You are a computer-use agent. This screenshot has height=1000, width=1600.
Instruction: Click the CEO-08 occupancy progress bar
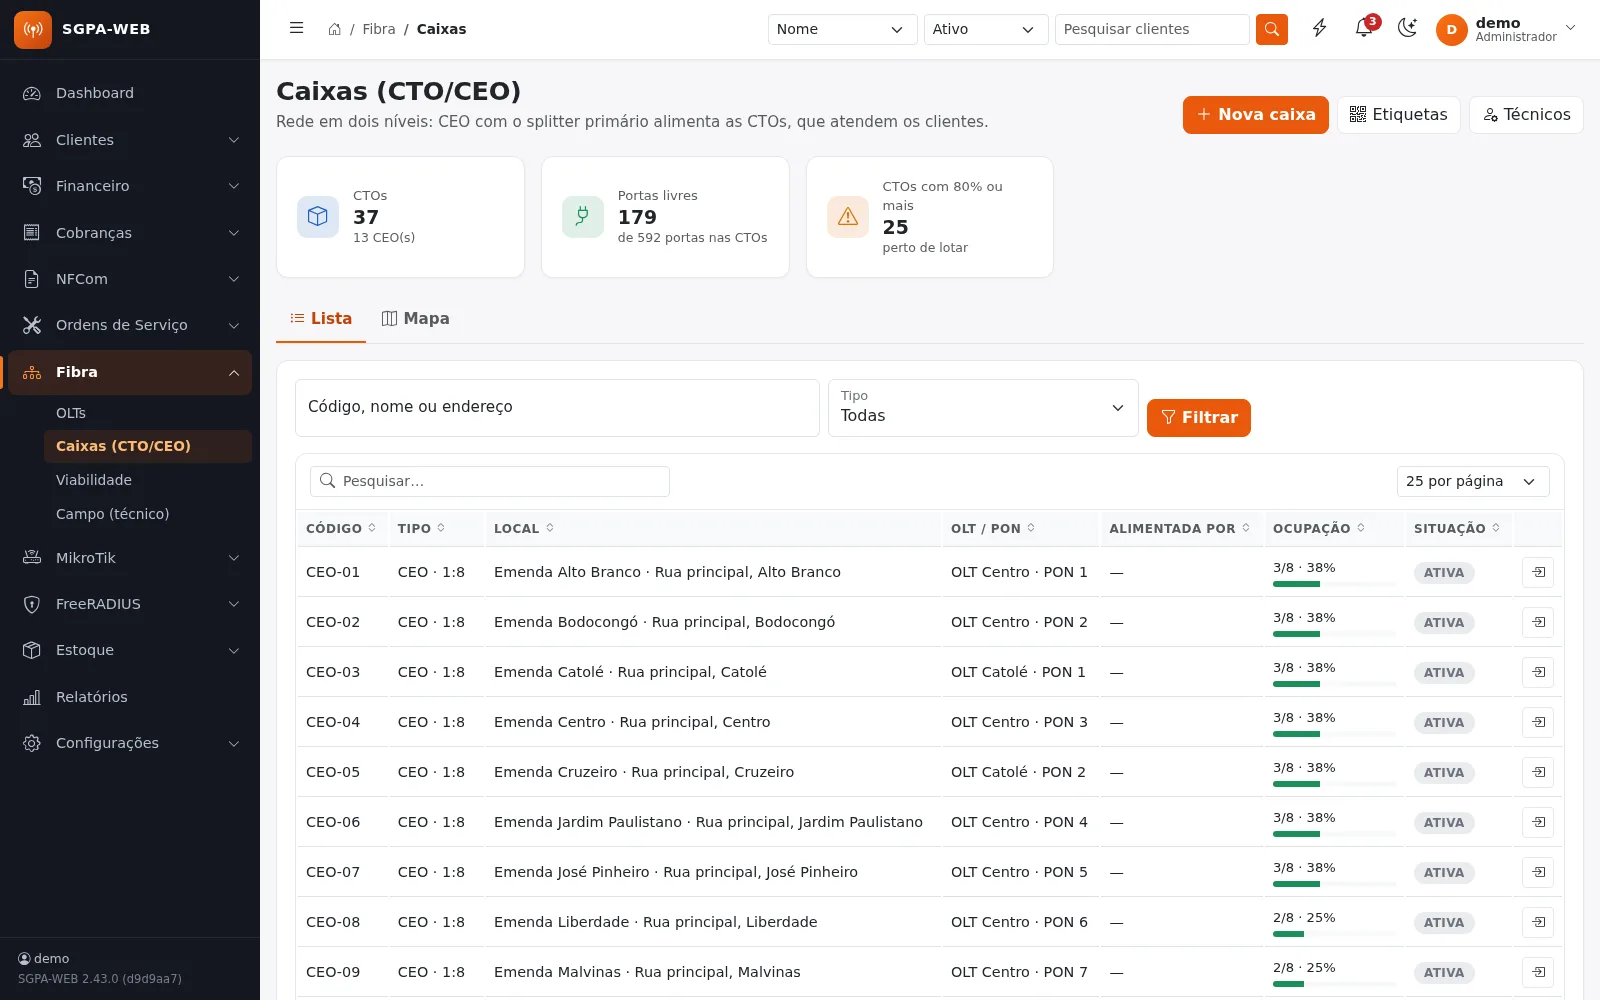[1334, 934]
